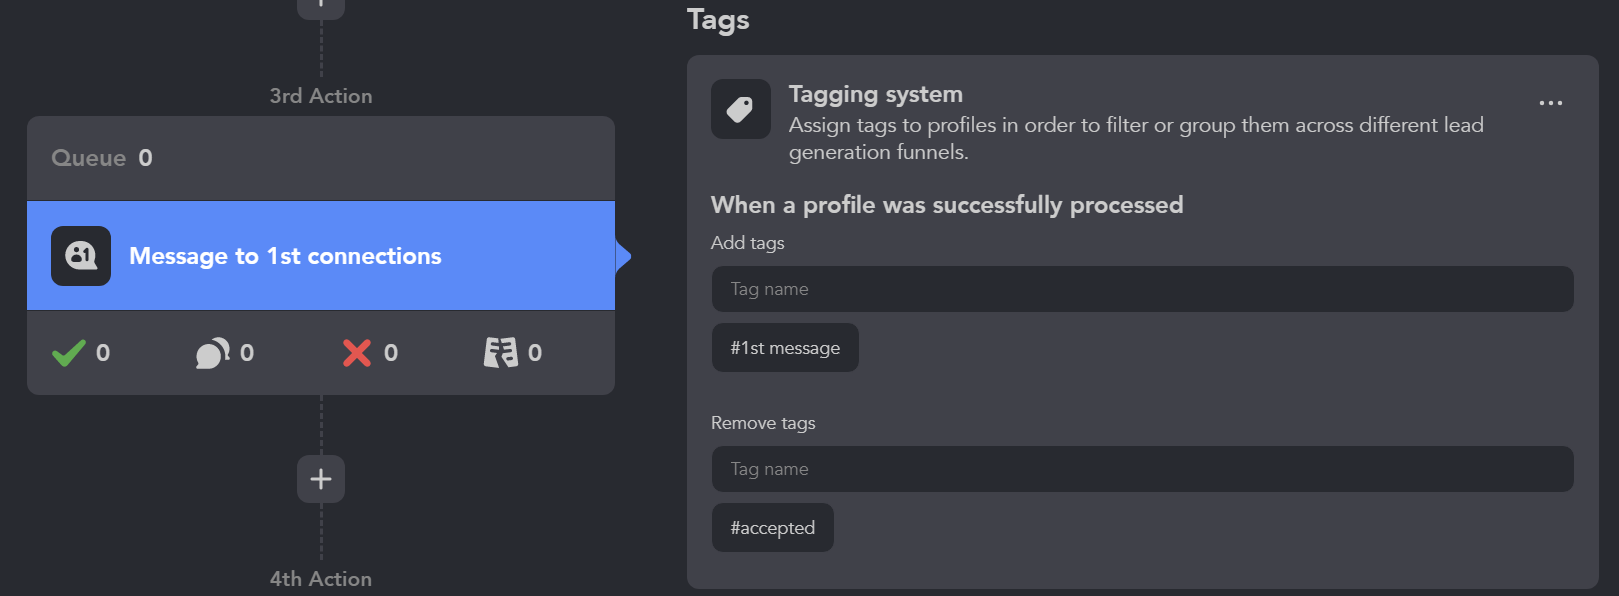1619x596 pixels.
Task: Click the tag icon on the Tagging system card
Action: click(740, 108)
